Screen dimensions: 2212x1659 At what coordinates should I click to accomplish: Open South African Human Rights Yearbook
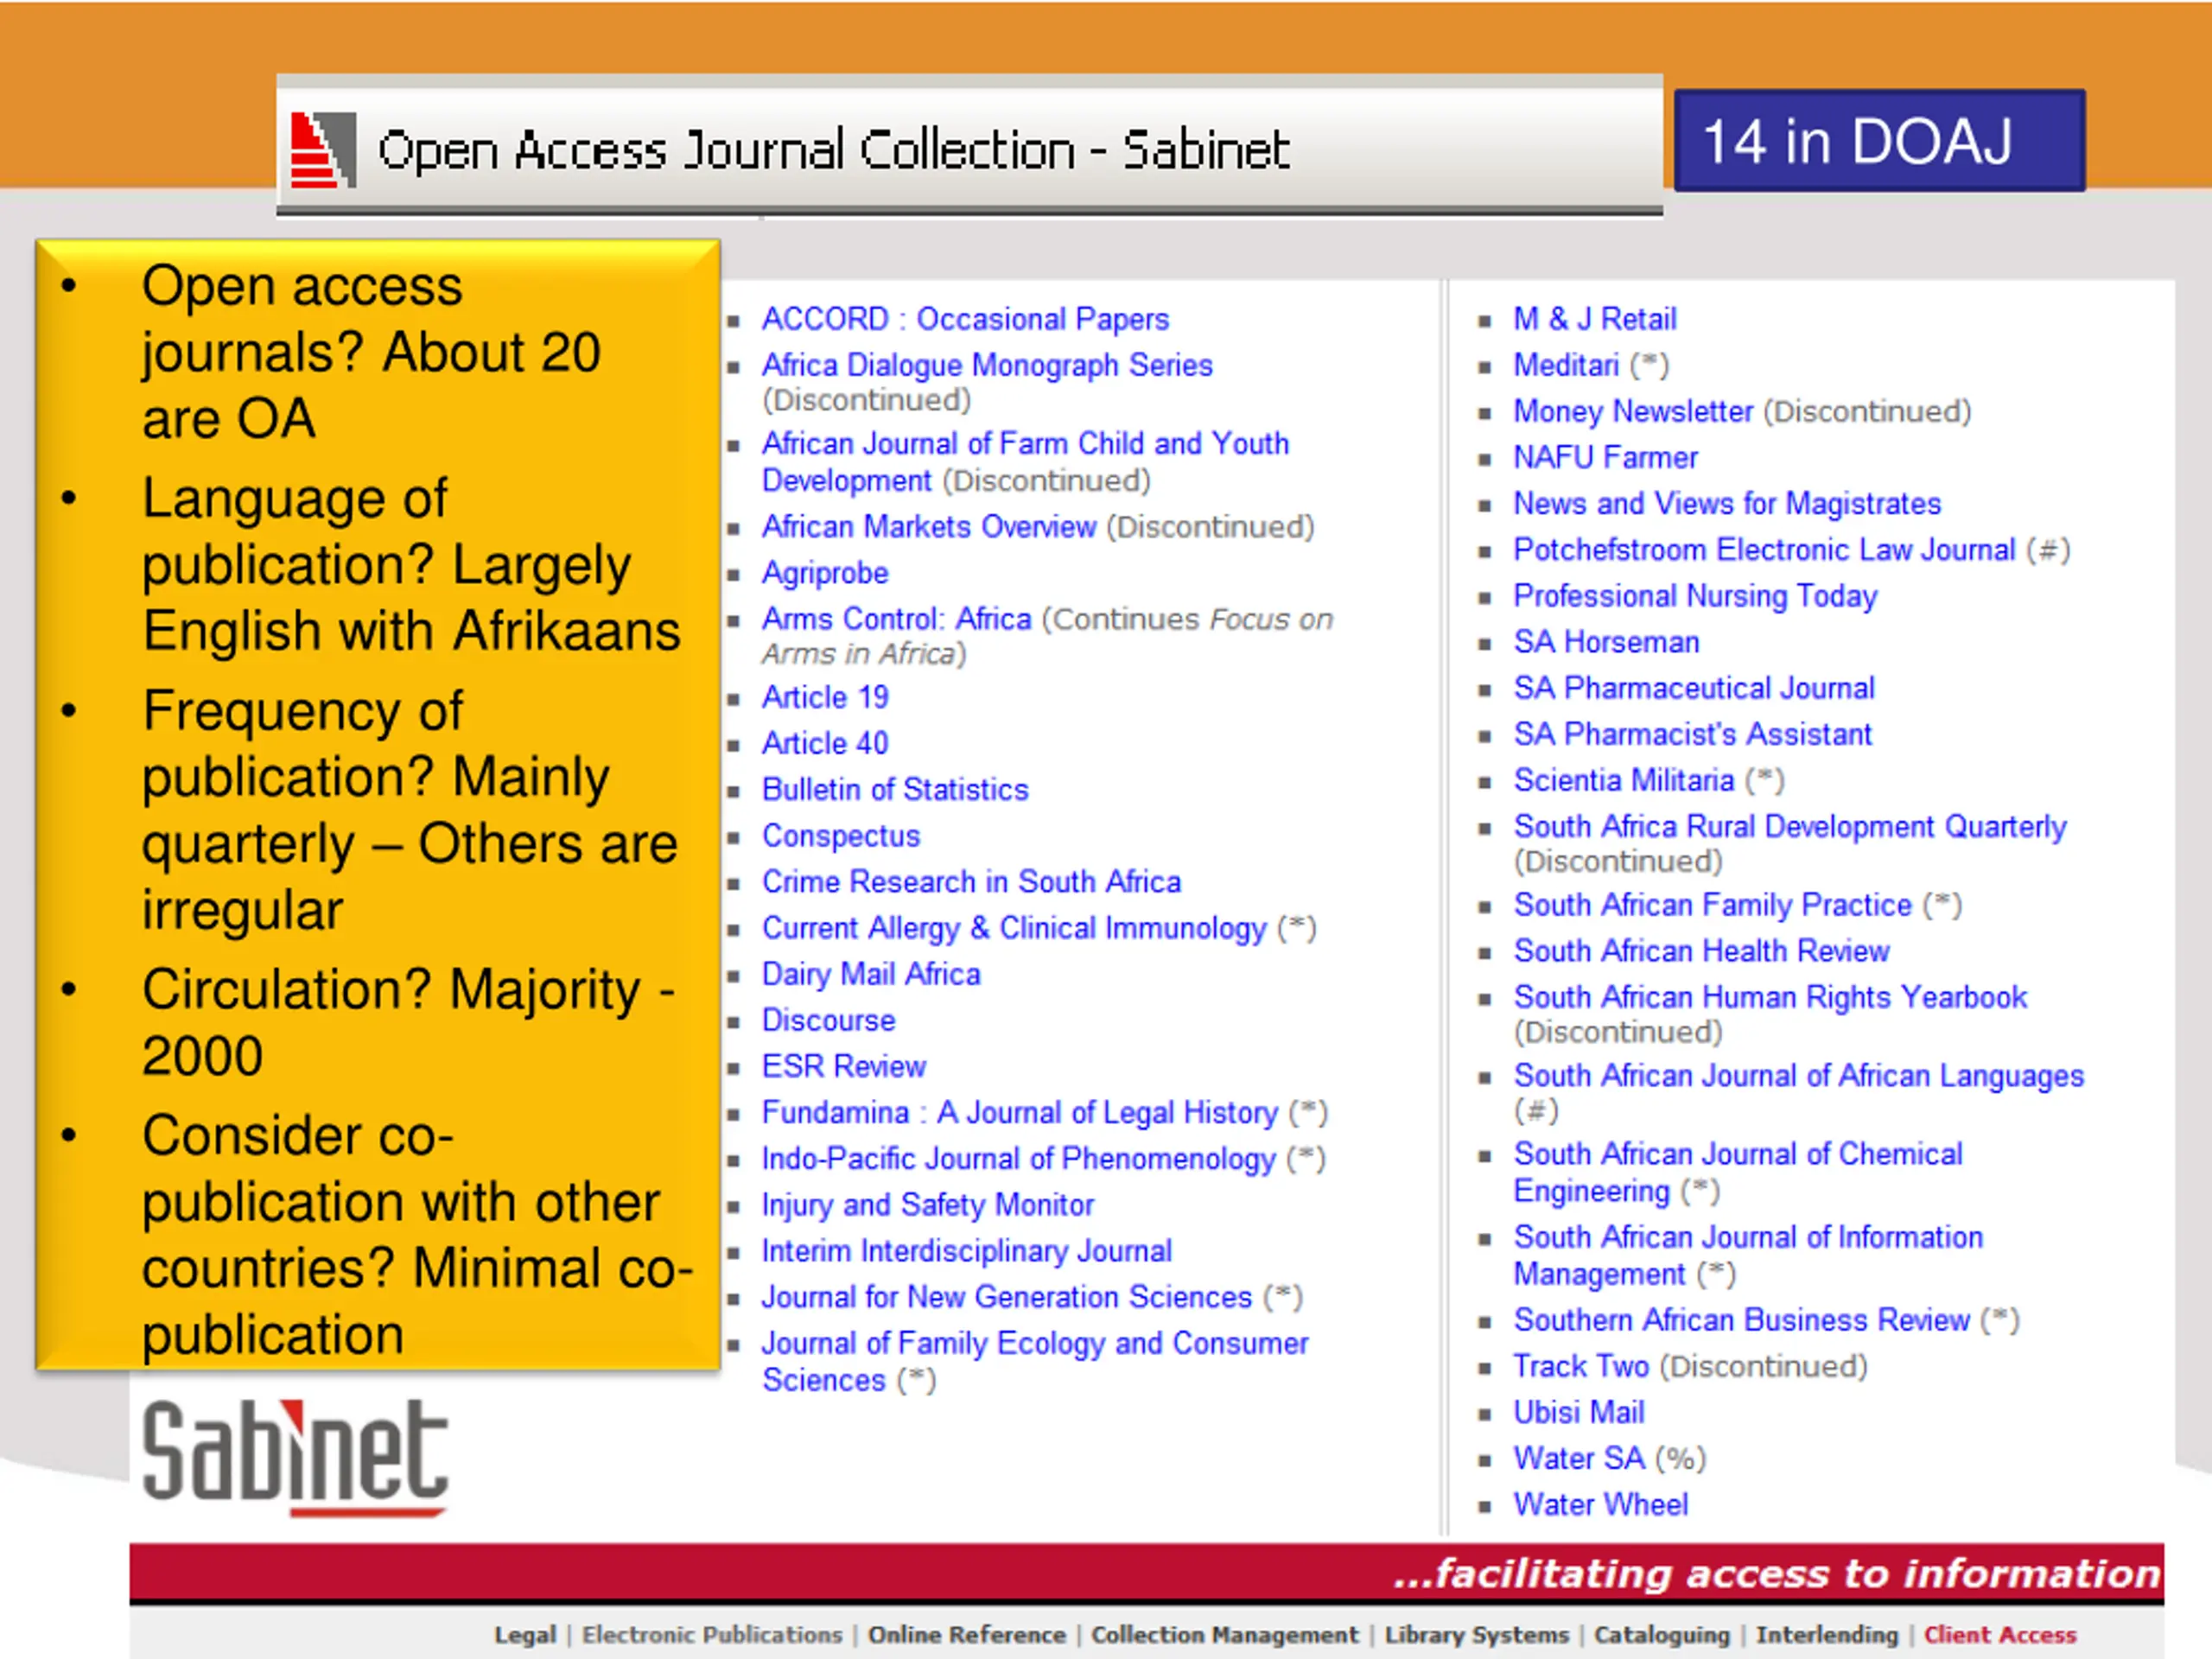[1770, 997]
